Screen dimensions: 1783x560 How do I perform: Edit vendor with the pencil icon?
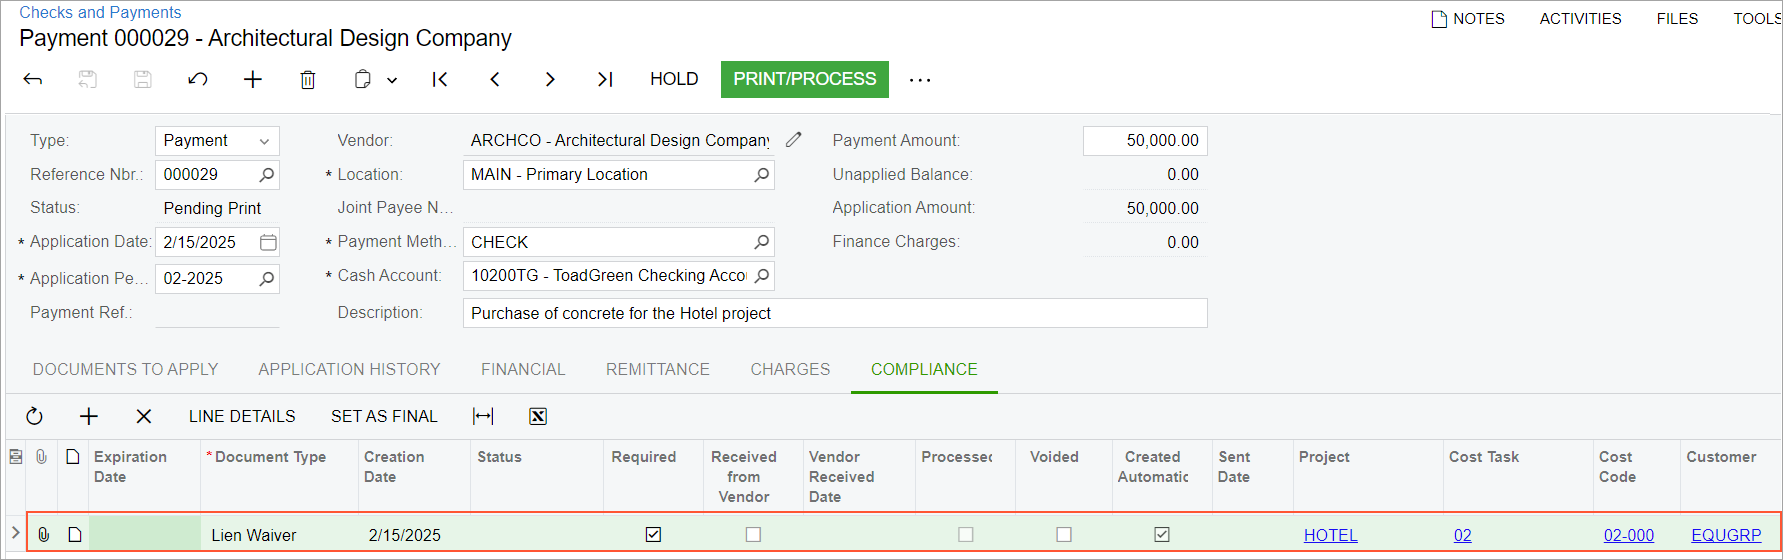pyautogui.click(x=794, y=140)
